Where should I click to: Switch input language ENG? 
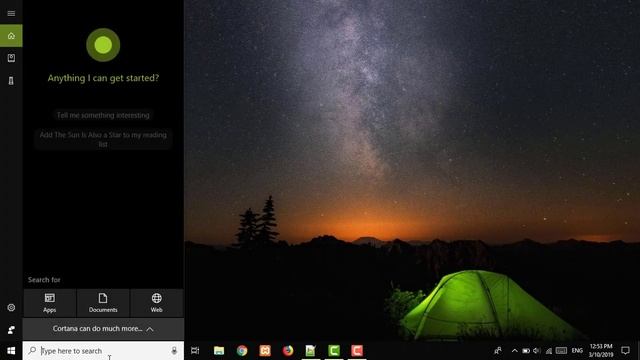(577, 351)
